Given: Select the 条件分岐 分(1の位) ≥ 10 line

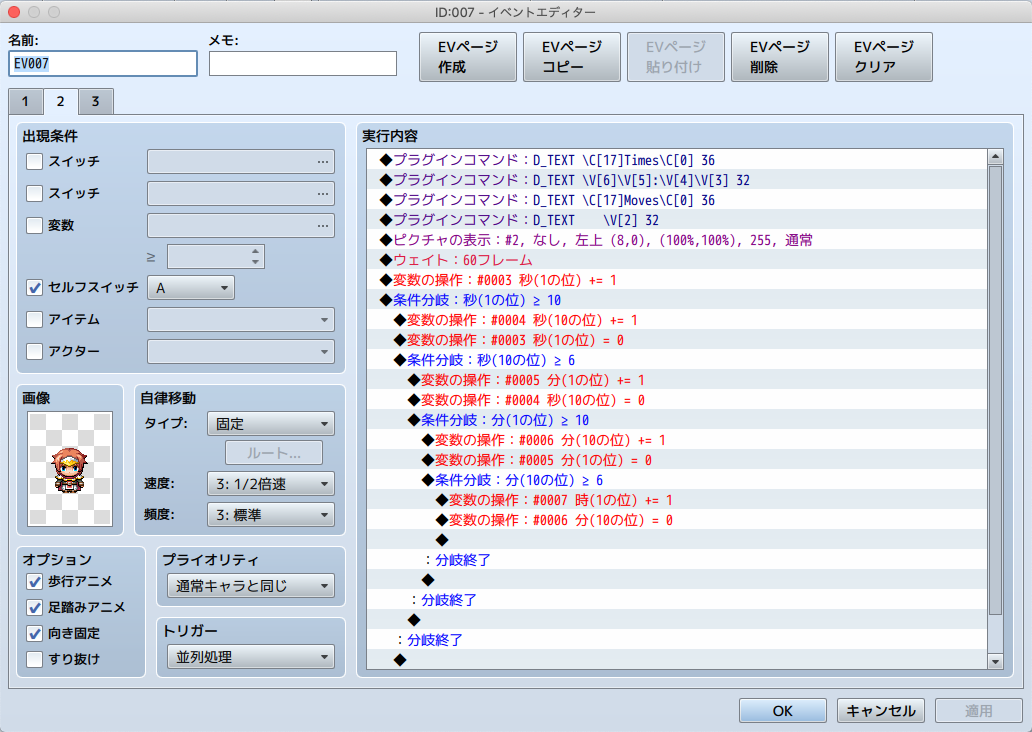Looking at the screenshot, I should coord(677,420).
